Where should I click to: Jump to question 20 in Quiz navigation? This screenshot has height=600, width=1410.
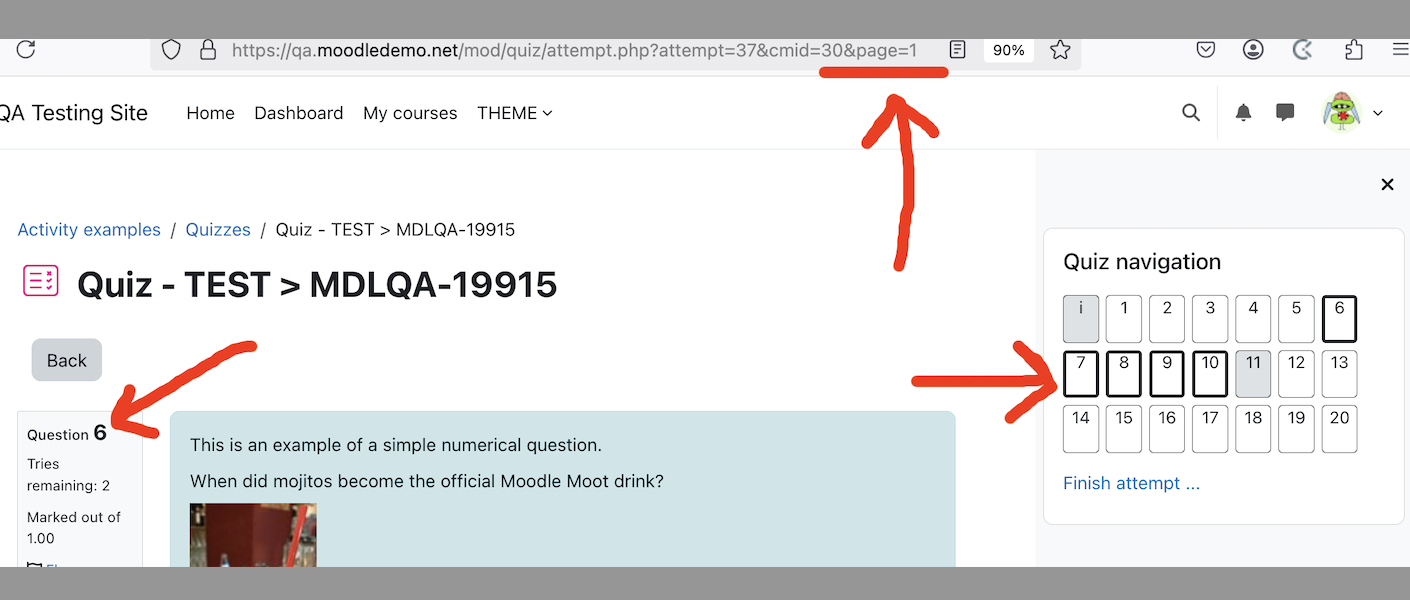[1340, 429]
